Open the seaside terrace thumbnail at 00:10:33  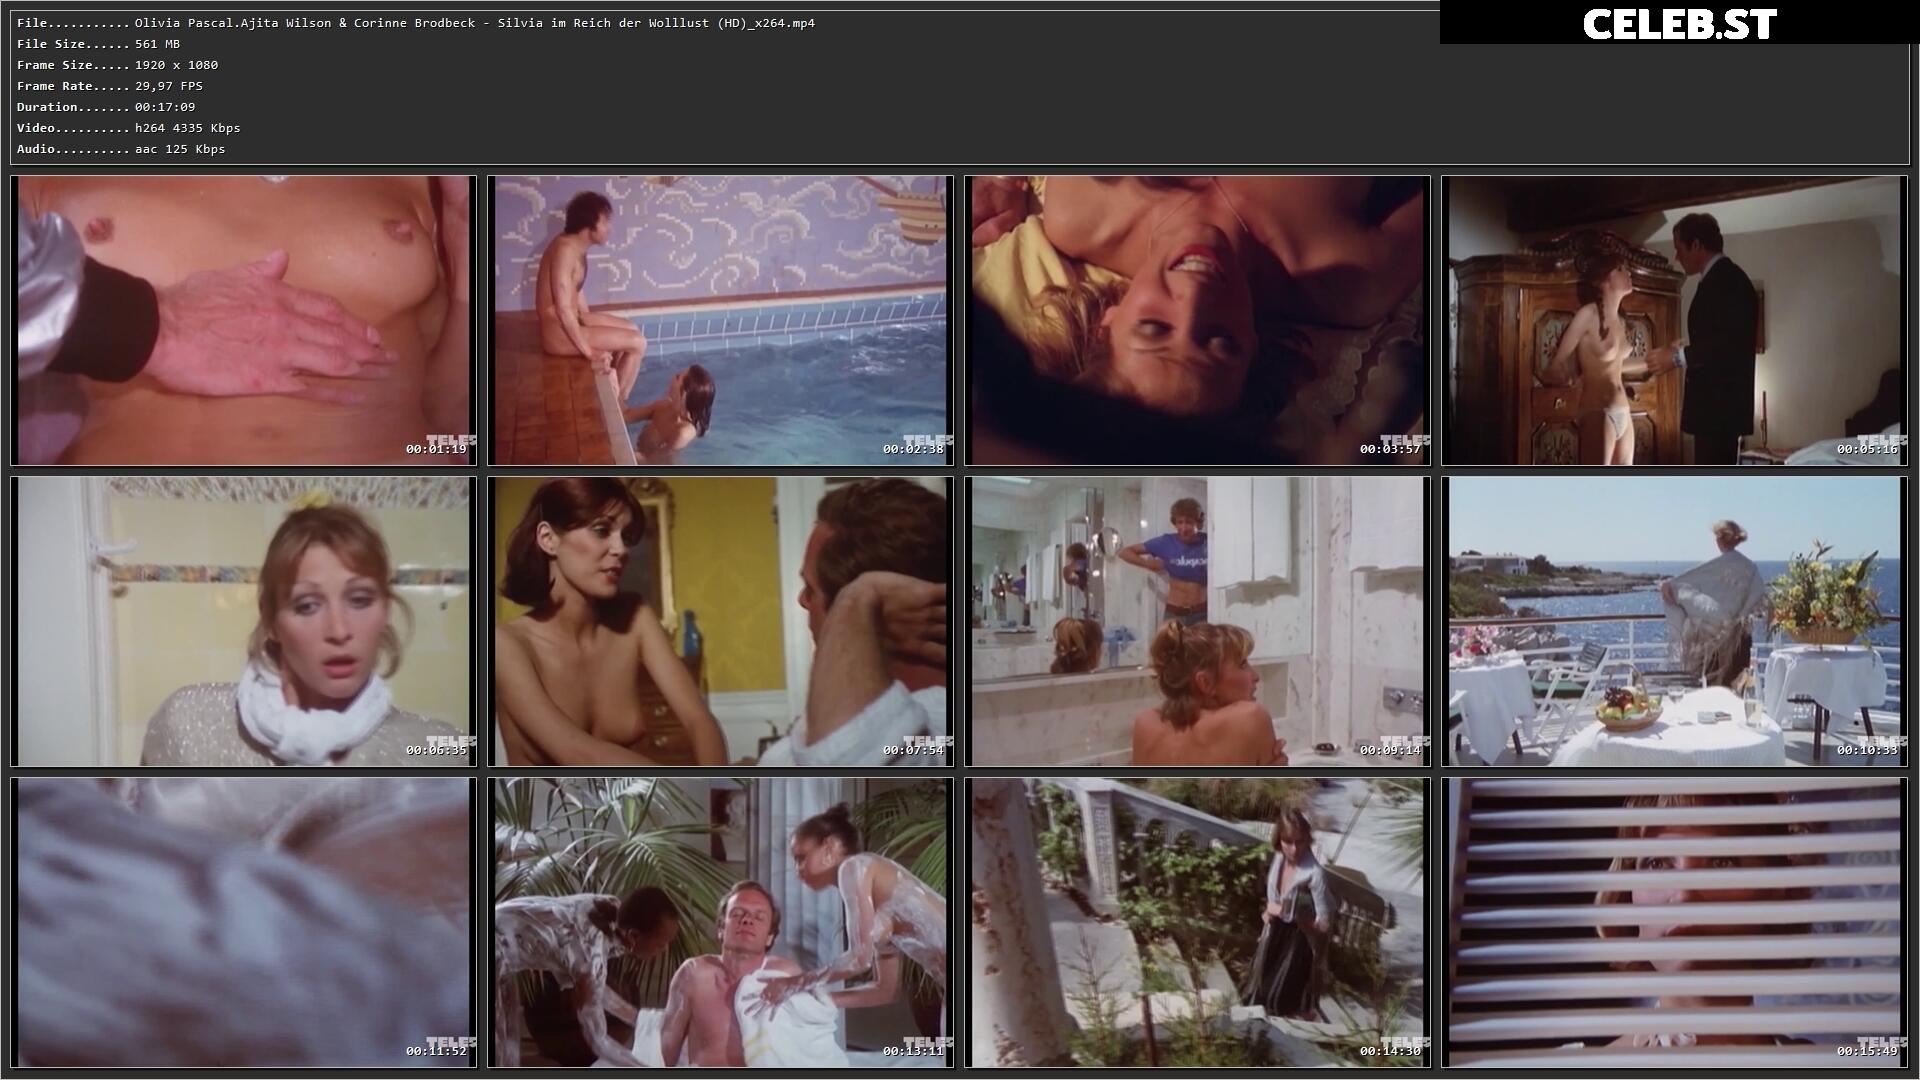click(x=1674, y=621)
